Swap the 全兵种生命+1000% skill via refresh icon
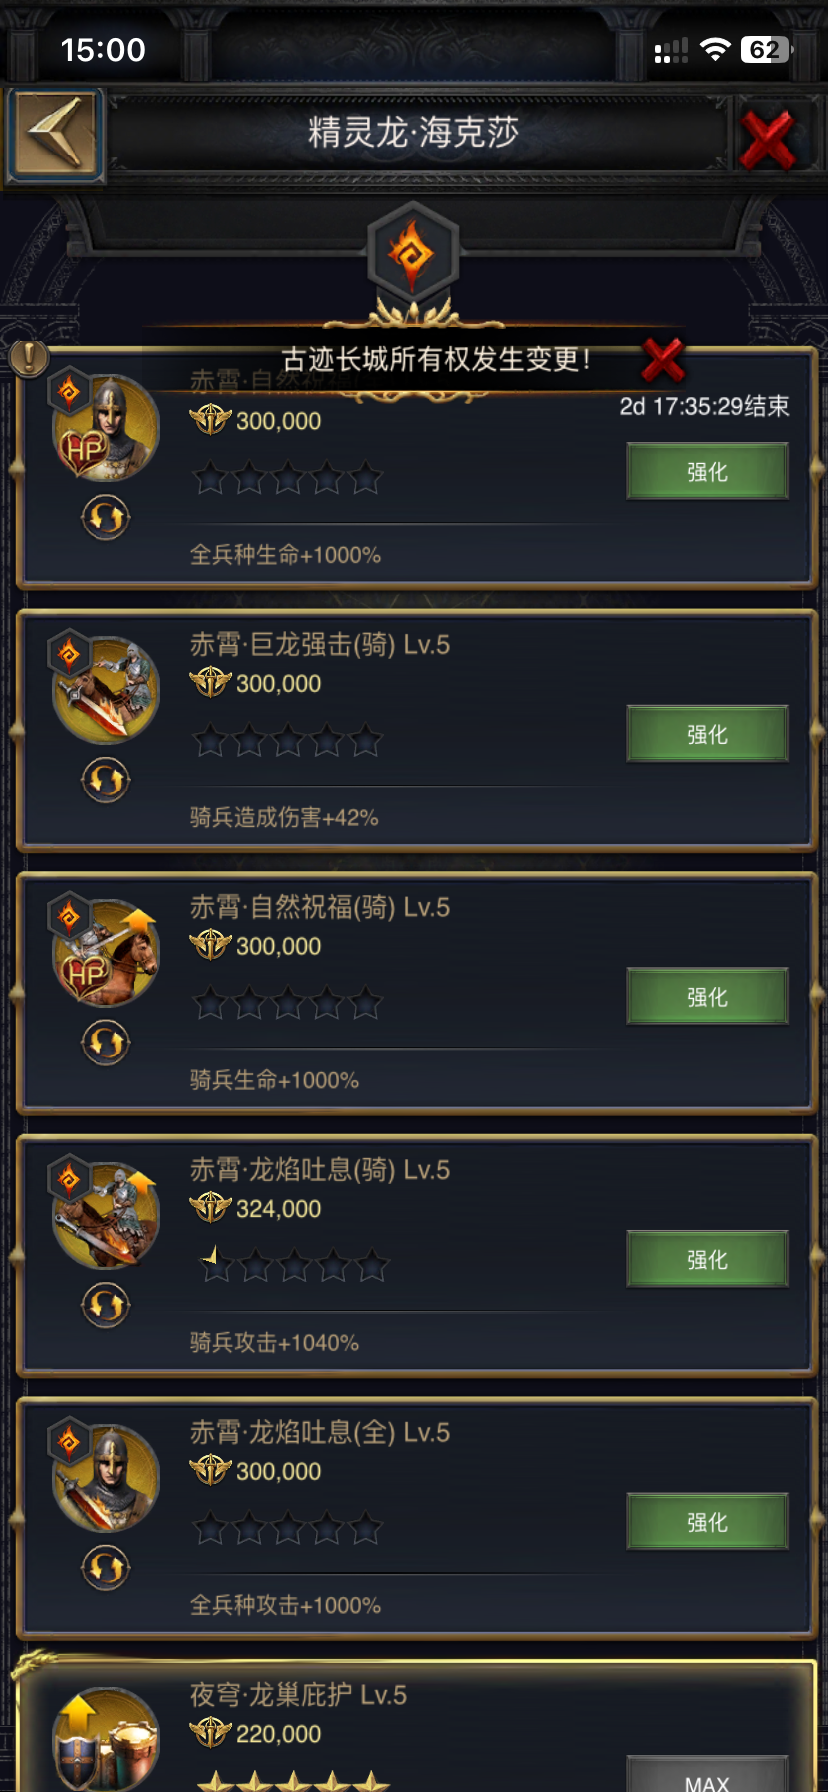 click(x=106, y=517)
